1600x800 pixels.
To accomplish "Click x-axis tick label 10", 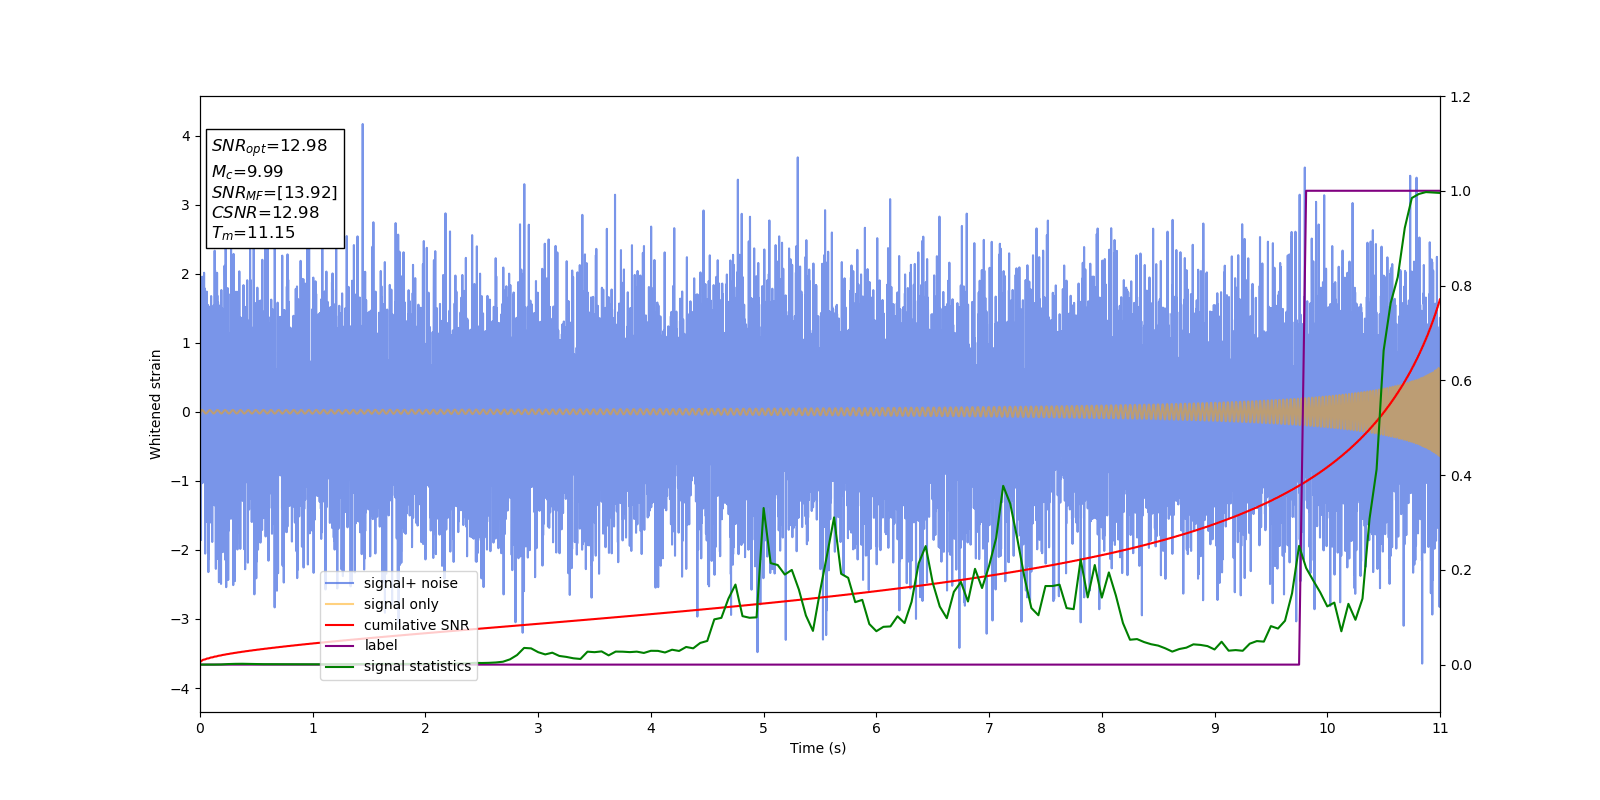I will [x=1327, y=728].
